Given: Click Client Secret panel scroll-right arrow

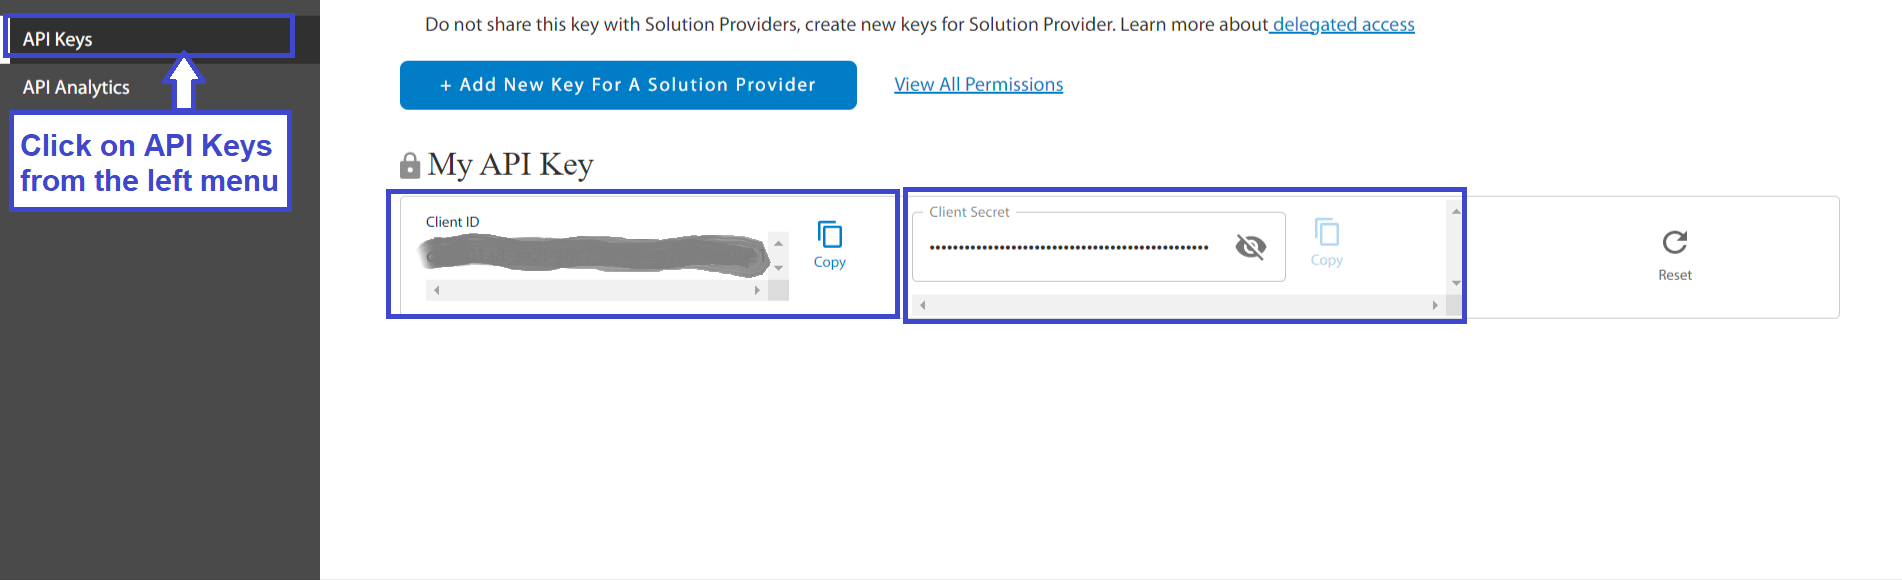Looking at the screenshot, I should coord(1435,305).
